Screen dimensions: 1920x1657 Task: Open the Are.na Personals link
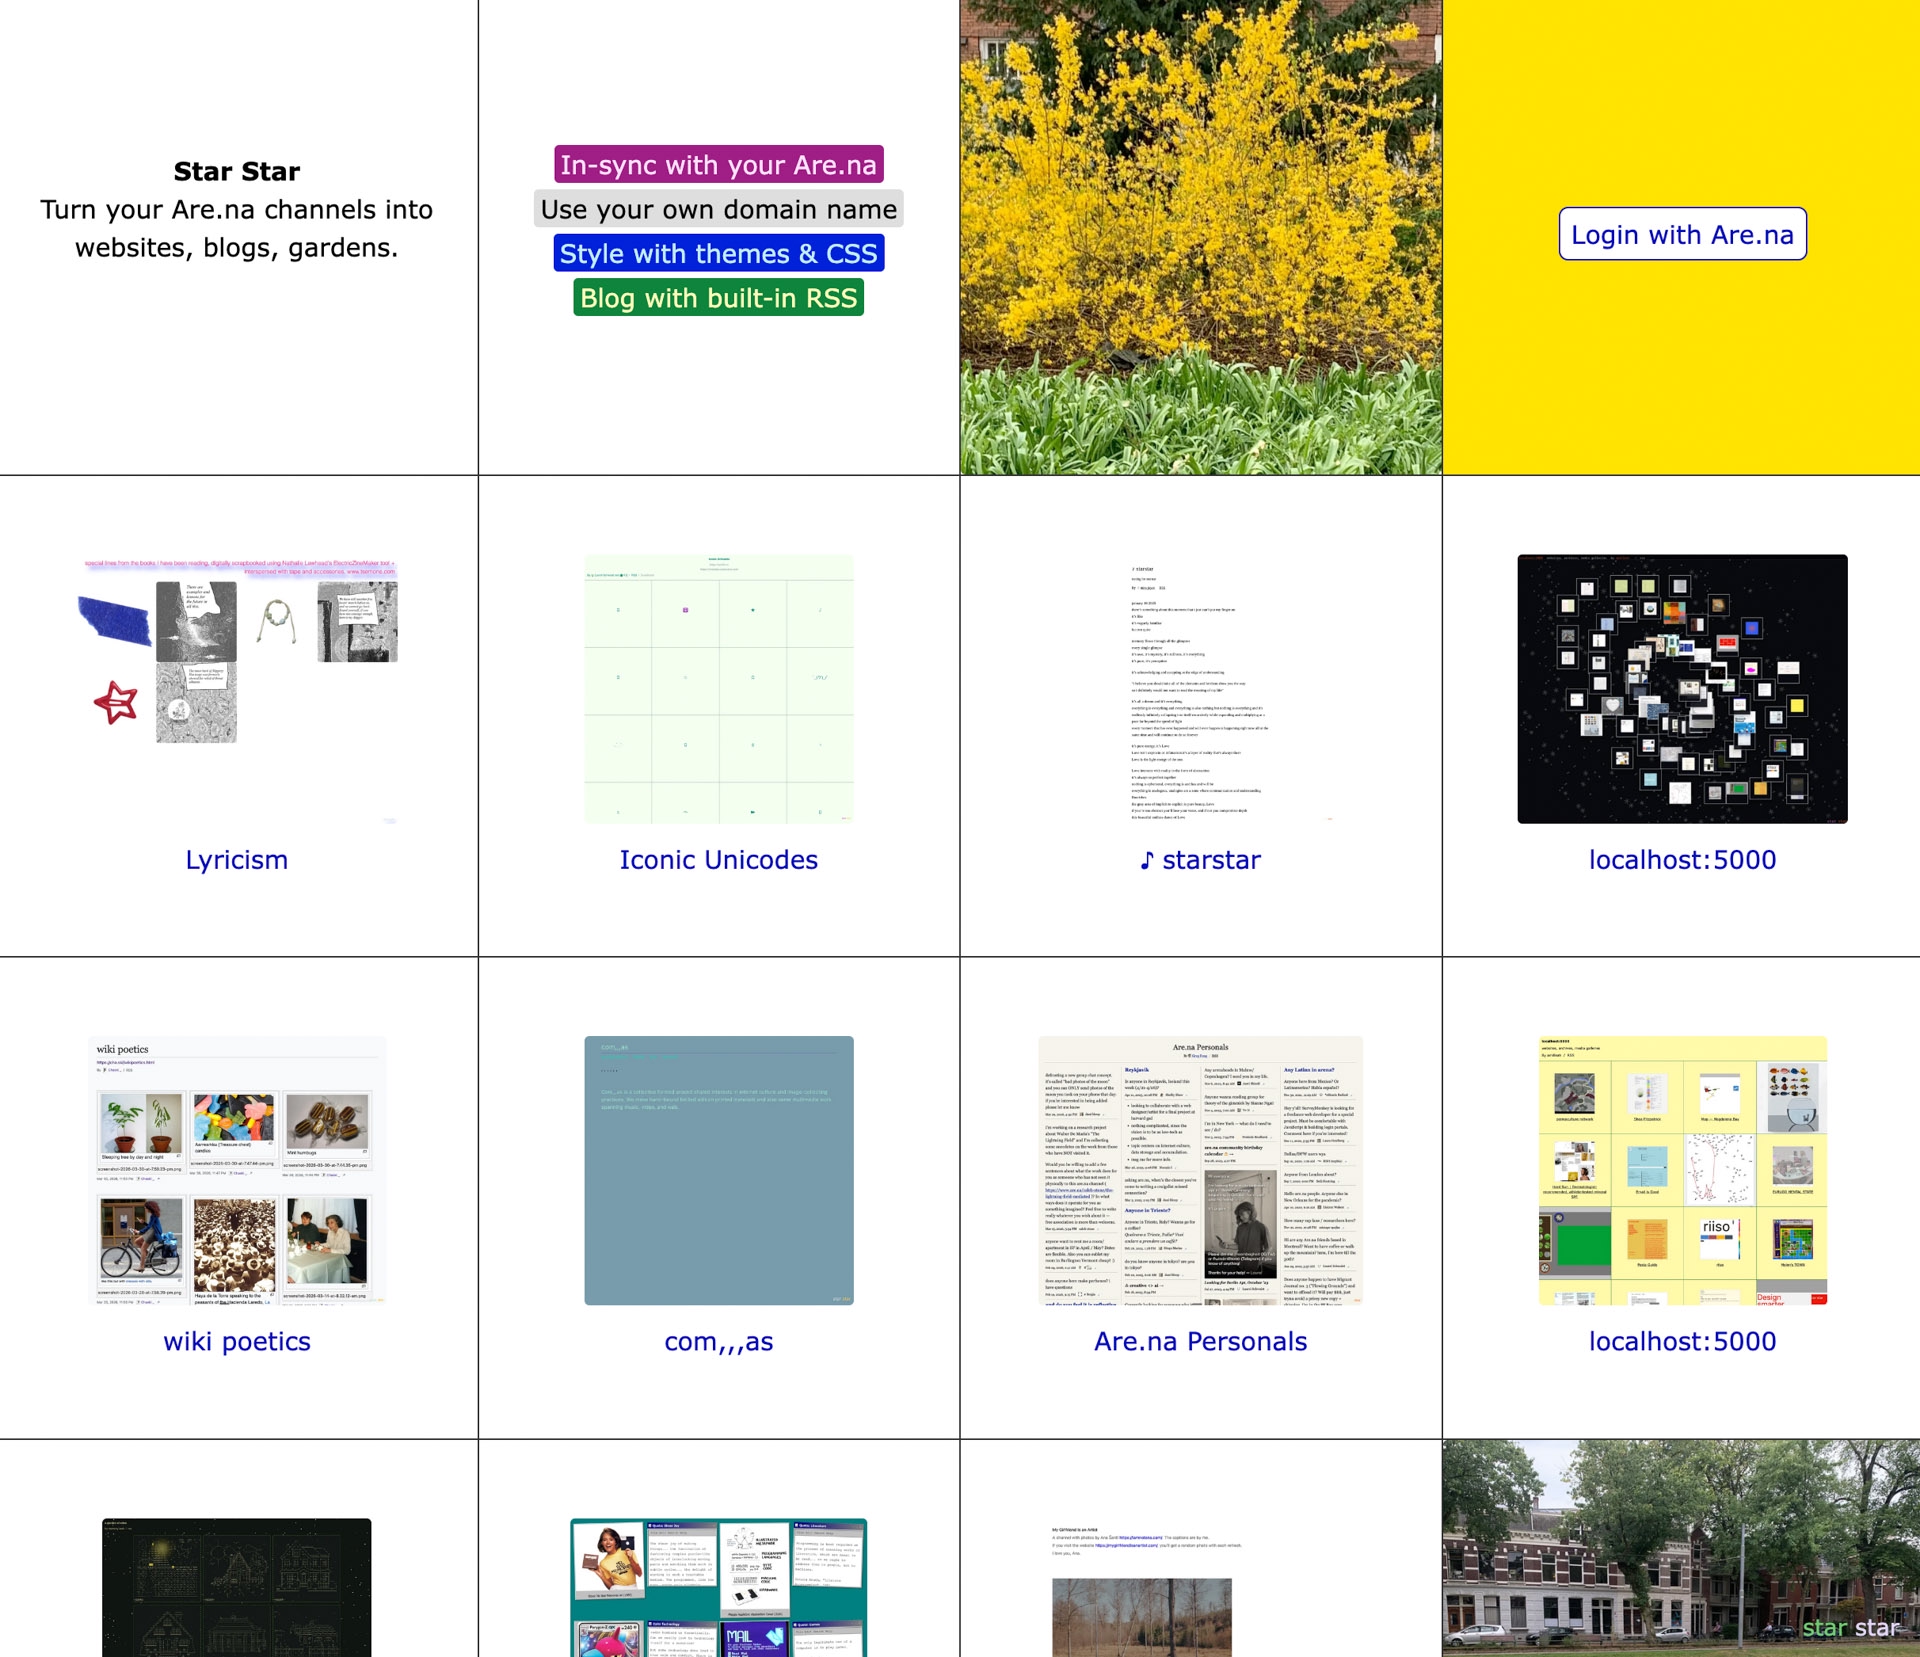[1200, 1341]
